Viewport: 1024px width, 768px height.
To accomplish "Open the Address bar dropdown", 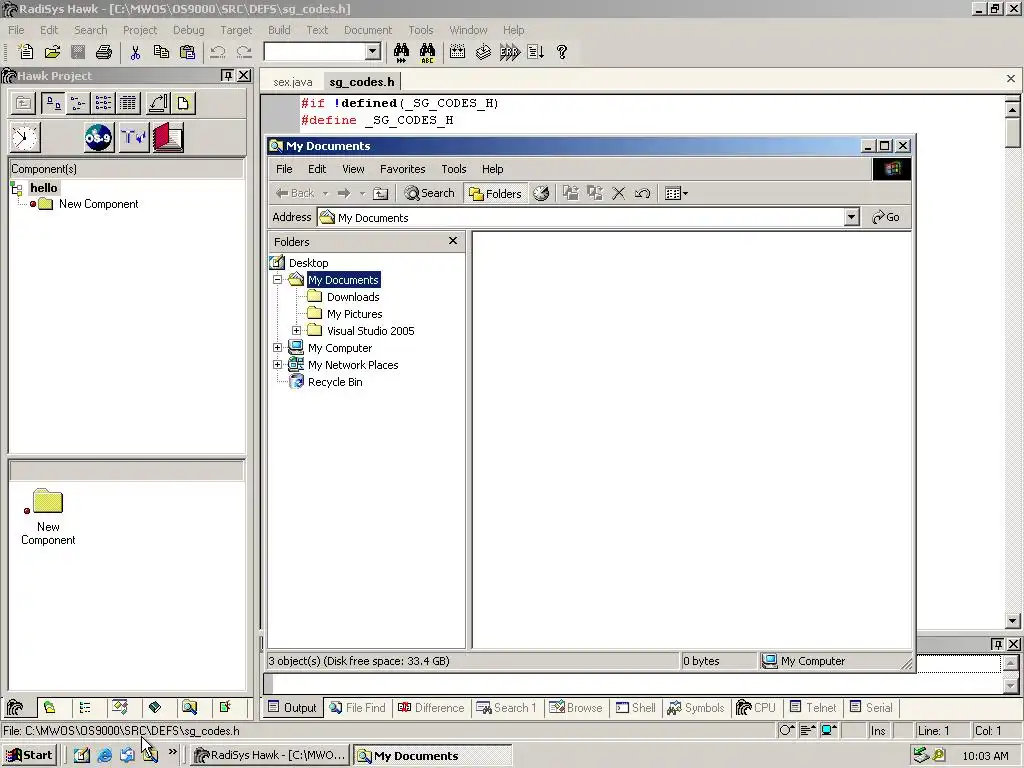I will [x=851, y=217].
